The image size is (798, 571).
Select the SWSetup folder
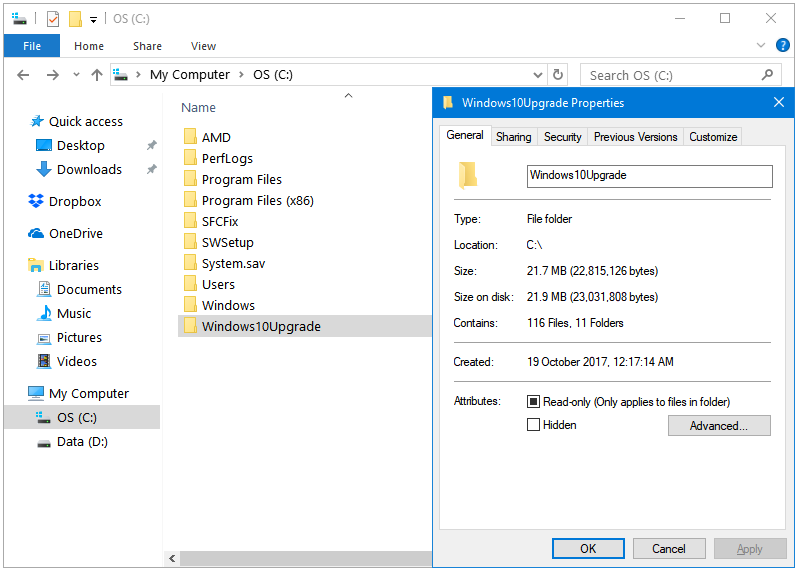[x=227, y=242]
